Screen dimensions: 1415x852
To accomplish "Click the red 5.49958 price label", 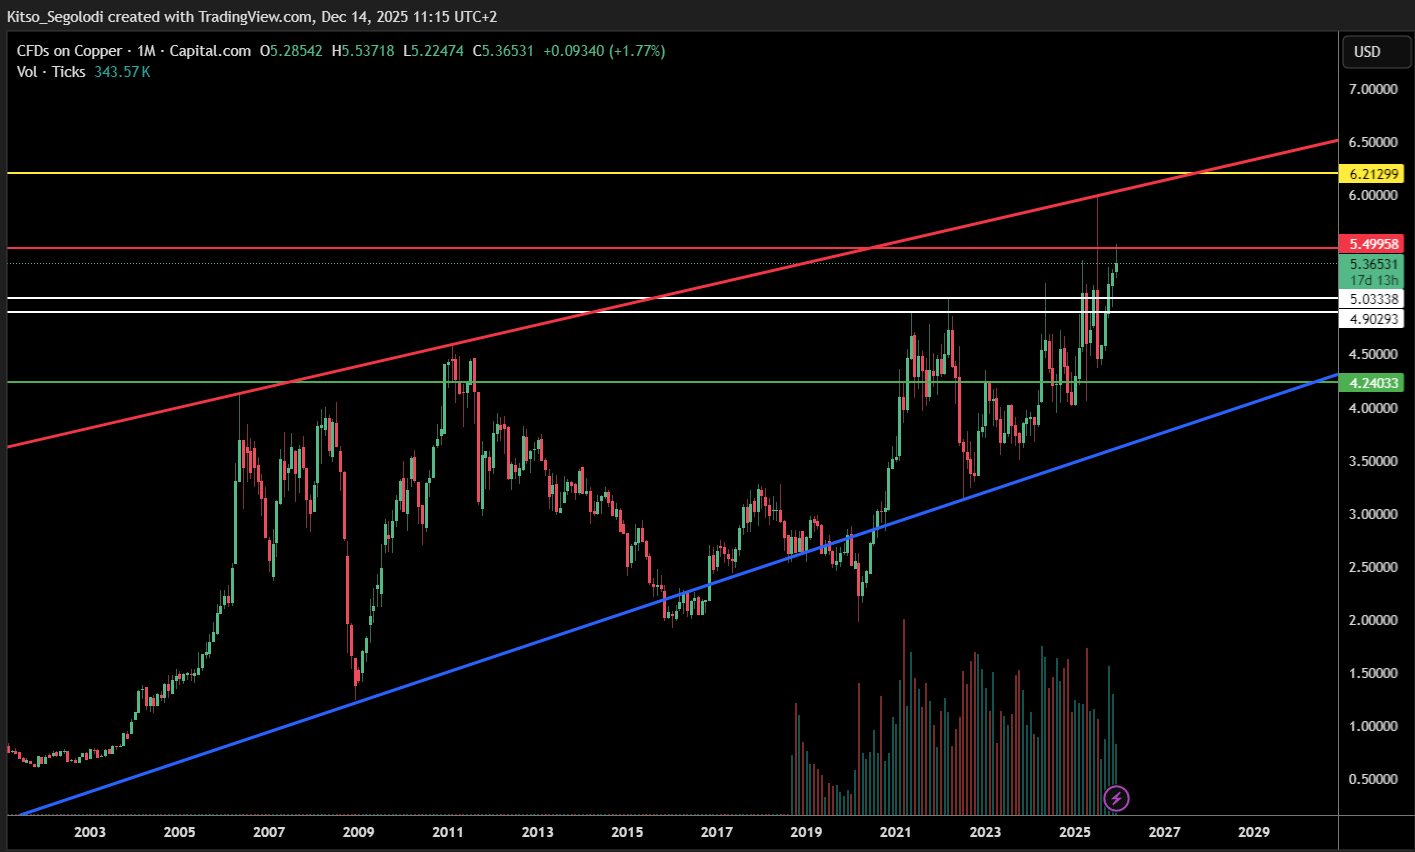I will (1374, 244).
